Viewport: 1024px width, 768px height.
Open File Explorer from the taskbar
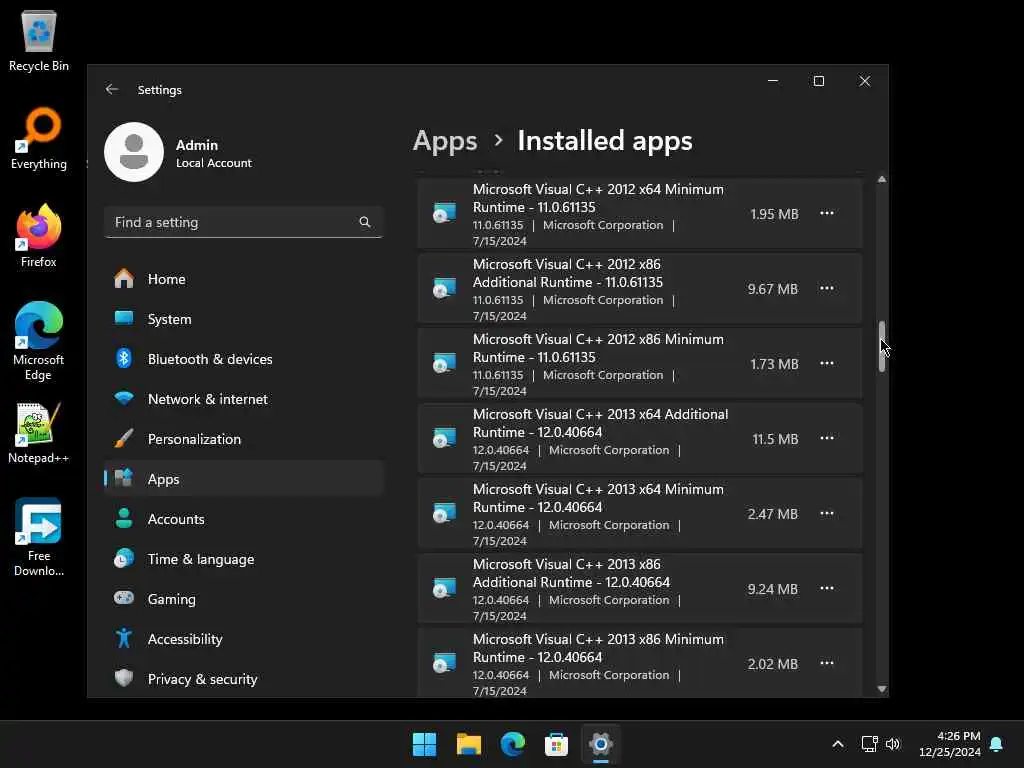pyautogui.click(x=469, y=744)
